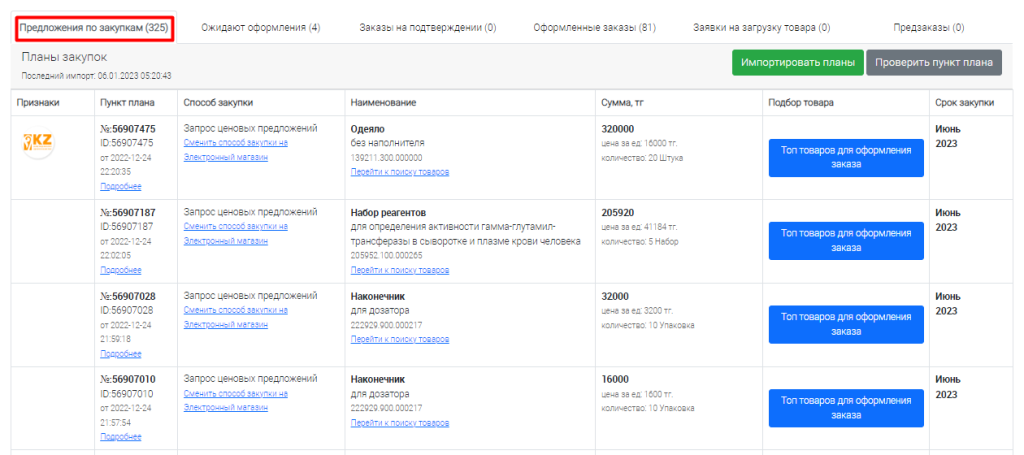Open Топ товаров button for Одеяло row

coord(845,158)
